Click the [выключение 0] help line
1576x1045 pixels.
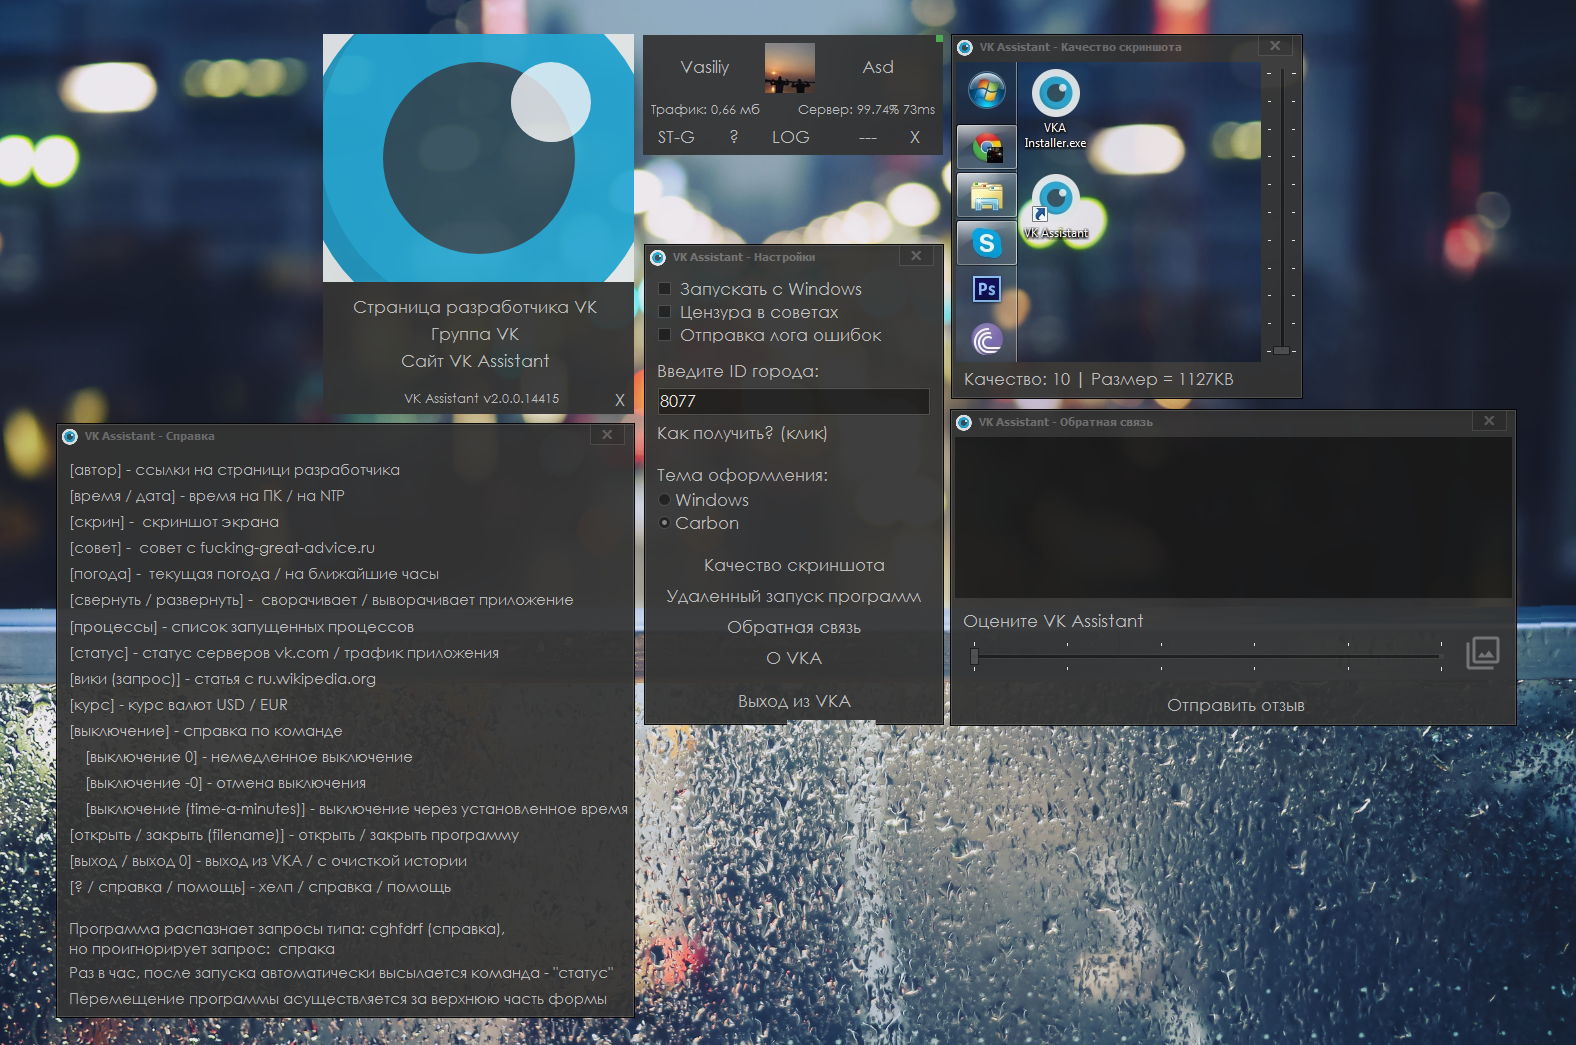point(249,757)
